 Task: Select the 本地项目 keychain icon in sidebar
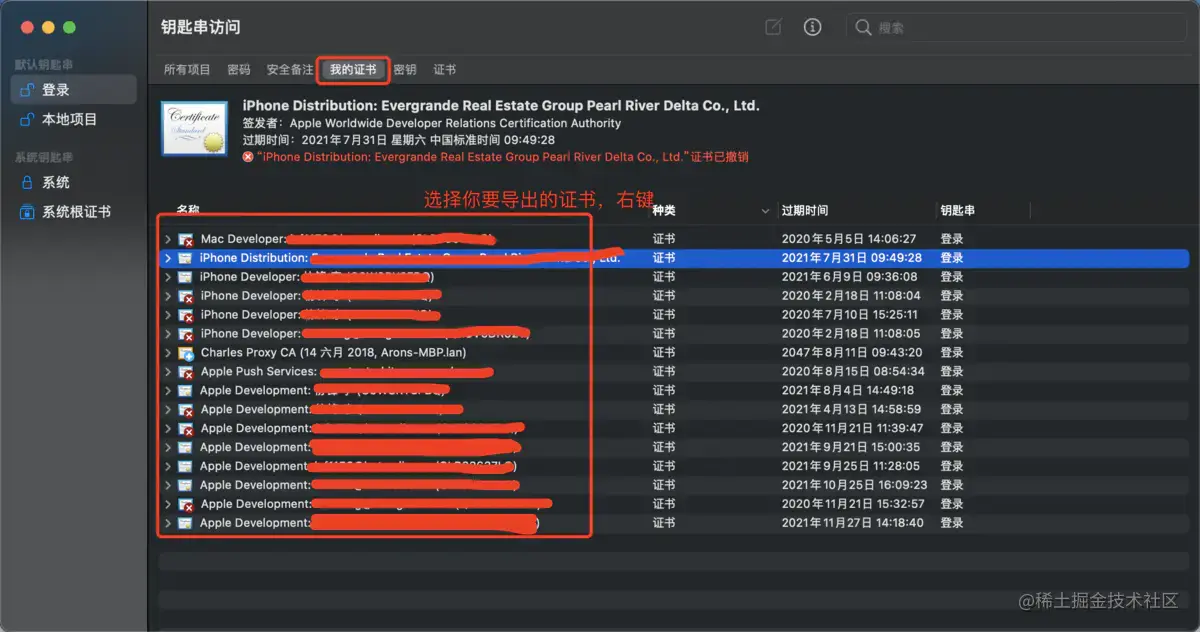[28, 120]
